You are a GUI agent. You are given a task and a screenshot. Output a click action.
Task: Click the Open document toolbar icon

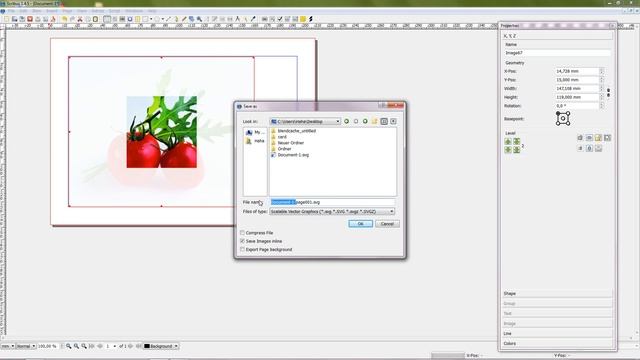tap(14, 19)
